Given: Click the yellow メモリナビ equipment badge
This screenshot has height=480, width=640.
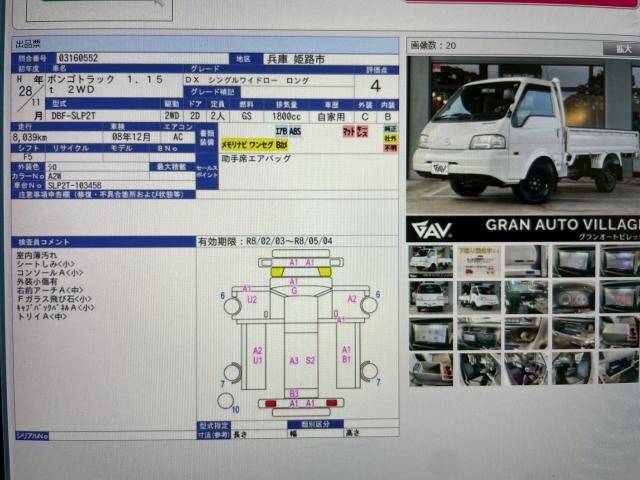Looking at the screenshot, I should click(x=235, y=144).
